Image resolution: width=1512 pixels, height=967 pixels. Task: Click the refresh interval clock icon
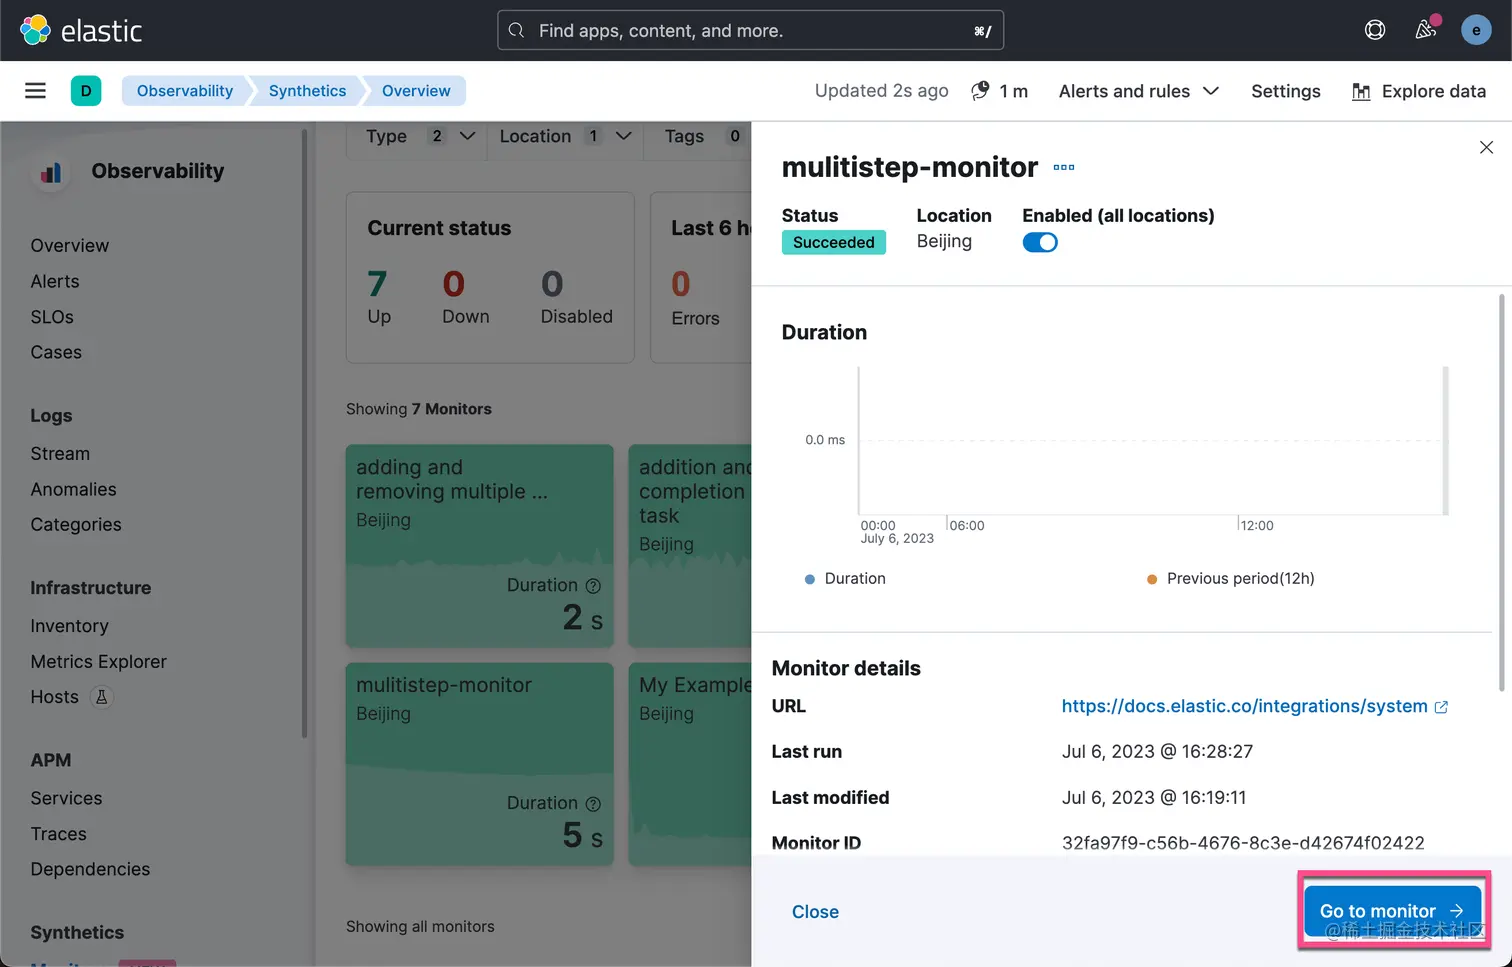point(981,91)
